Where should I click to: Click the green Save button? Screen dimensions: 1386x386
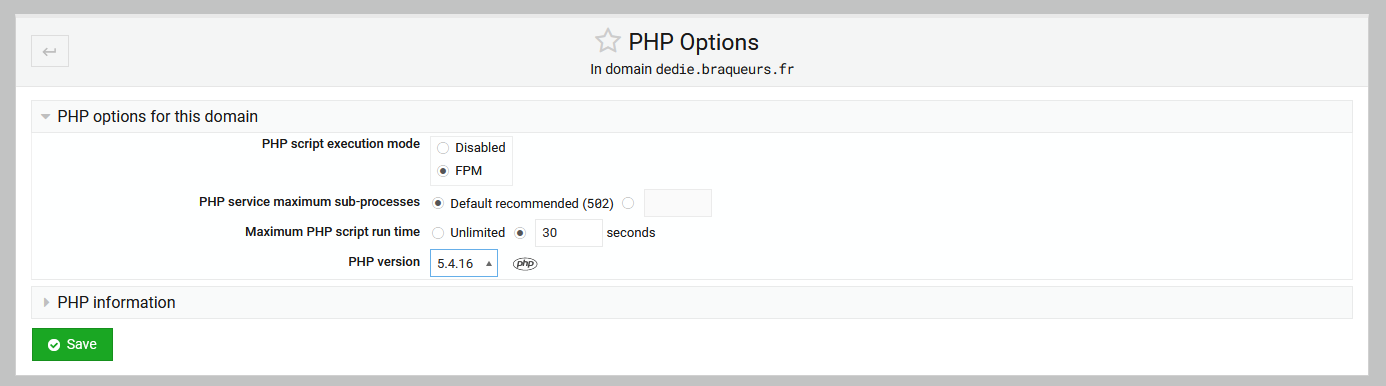coord(72,344)
